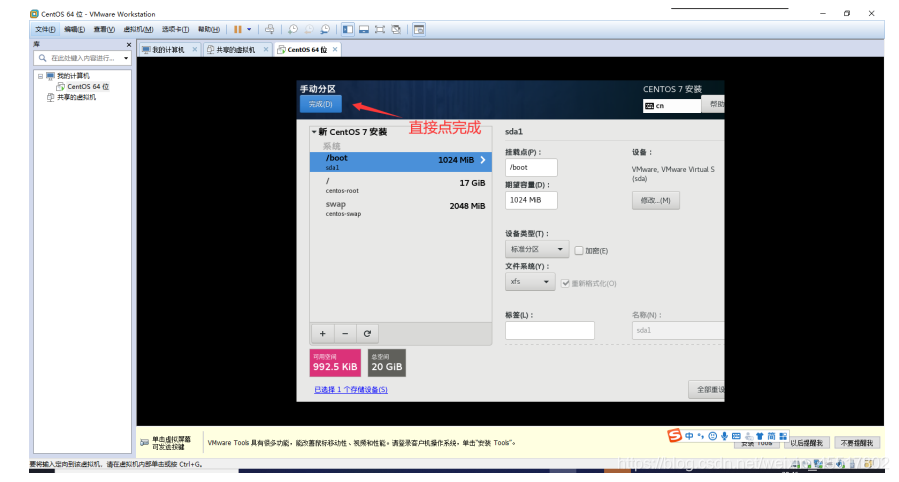Click the console view toolbar icon
This screenshot has width=899, height=482.
(419, 29)
